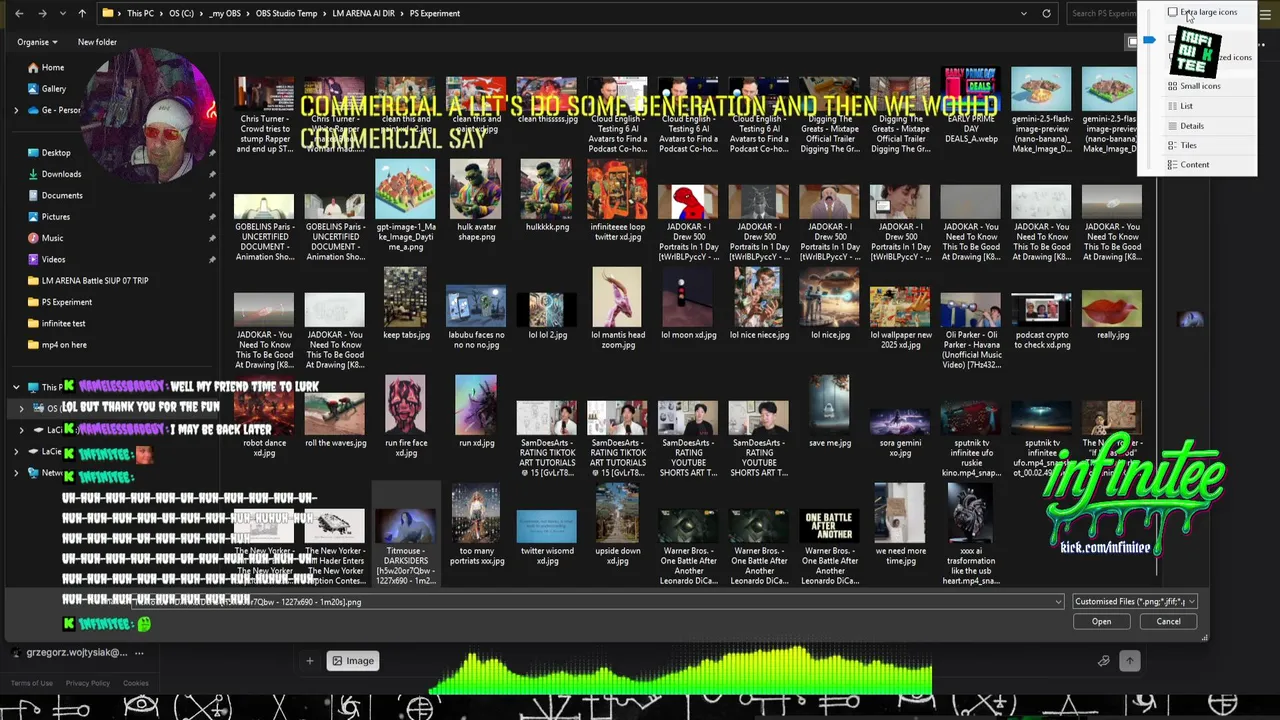1280x720 pixels.
Task: Click the blue view-size slider handle
Action: tap(1149, 40)
